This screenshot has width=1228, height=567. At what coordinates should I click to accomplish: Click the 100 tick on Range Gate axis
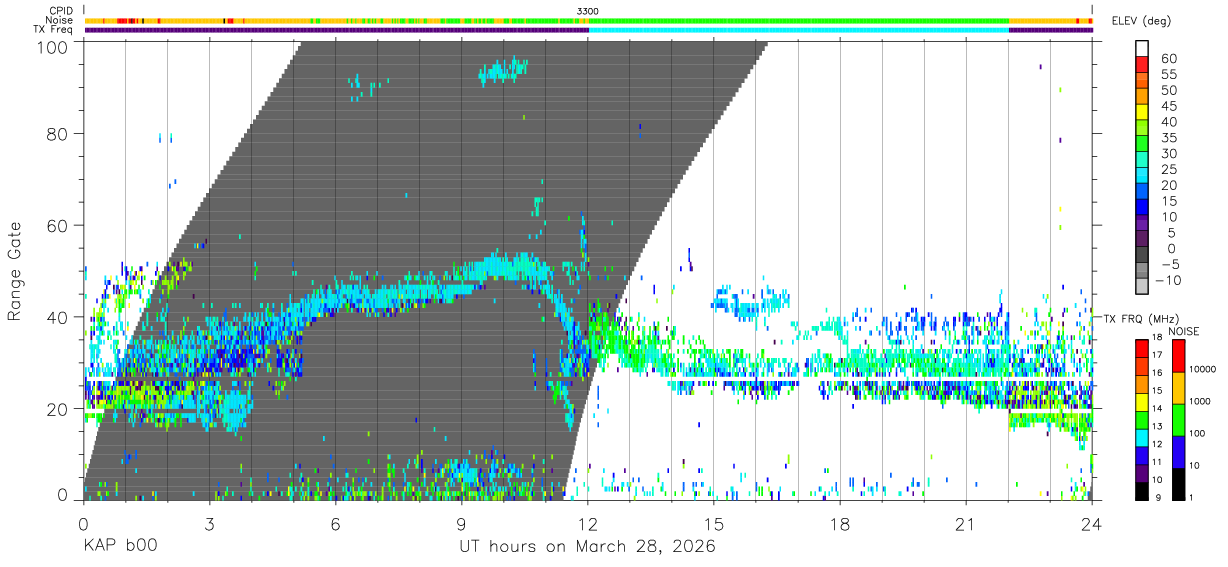(53, 46)
